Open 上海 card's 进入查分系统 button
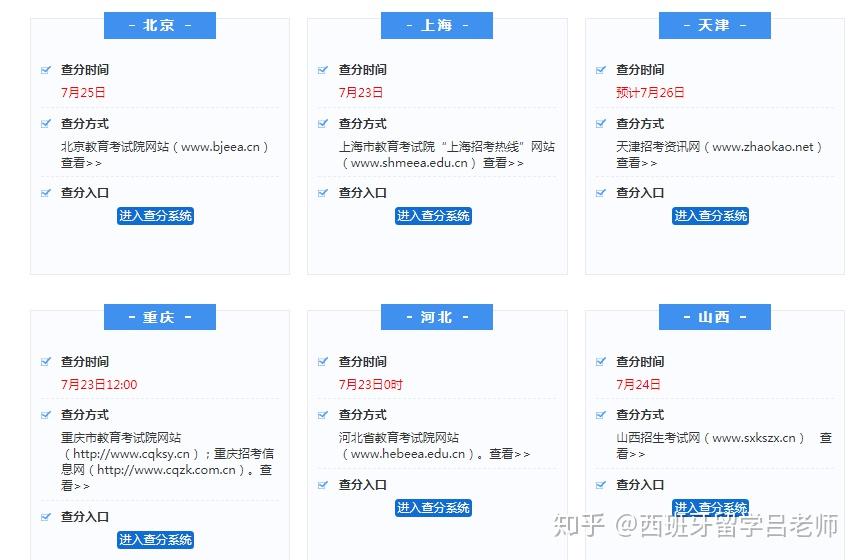The image size is (860, 560). [x=433, y=216]
